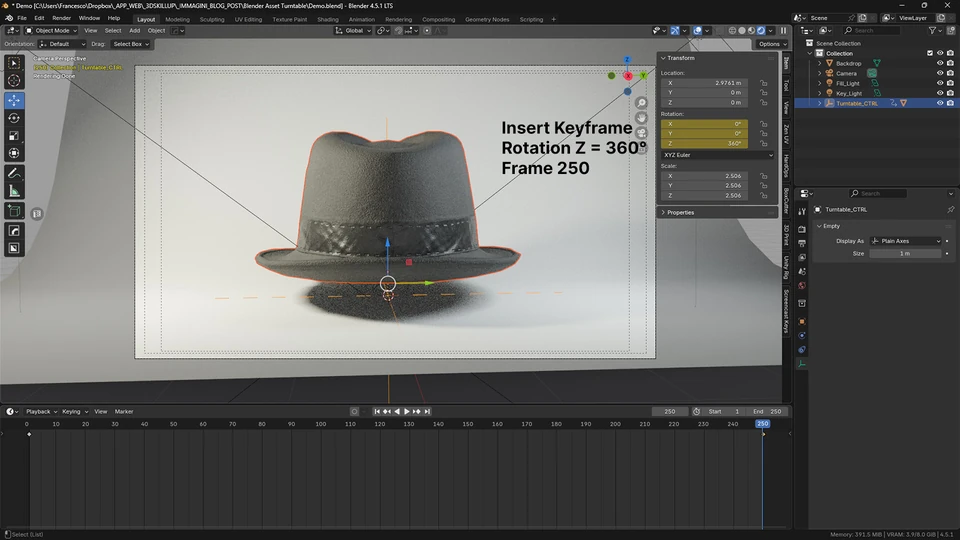
Task: Activate the Scale tool
Action: [14, 136]
